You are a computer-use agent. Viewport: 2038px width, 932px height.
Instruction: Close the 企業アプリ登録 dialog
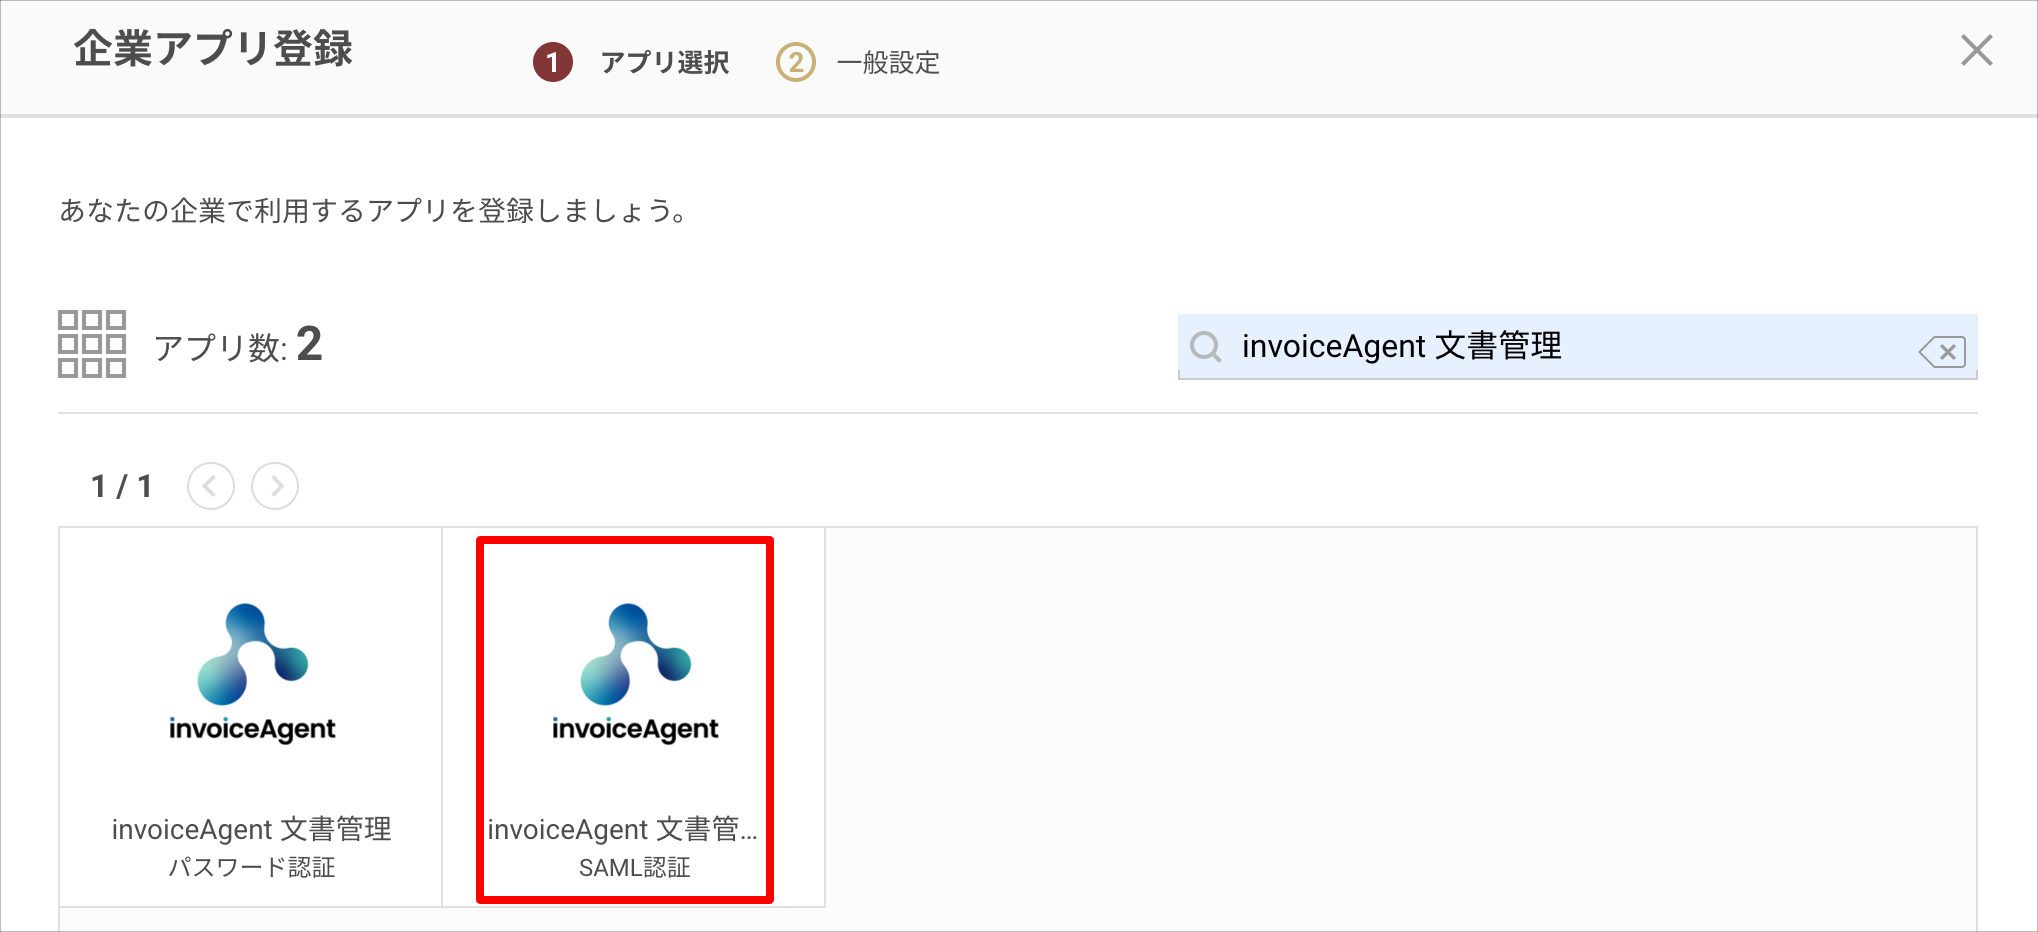(1976, 50)
